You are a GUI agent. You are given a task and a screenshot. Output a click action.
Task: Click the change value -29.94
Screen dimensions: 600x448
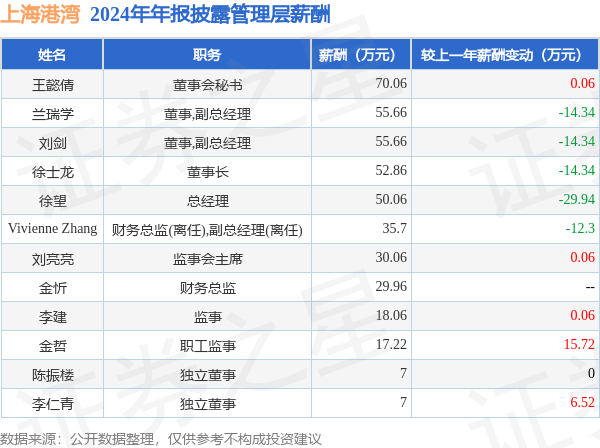577,199
